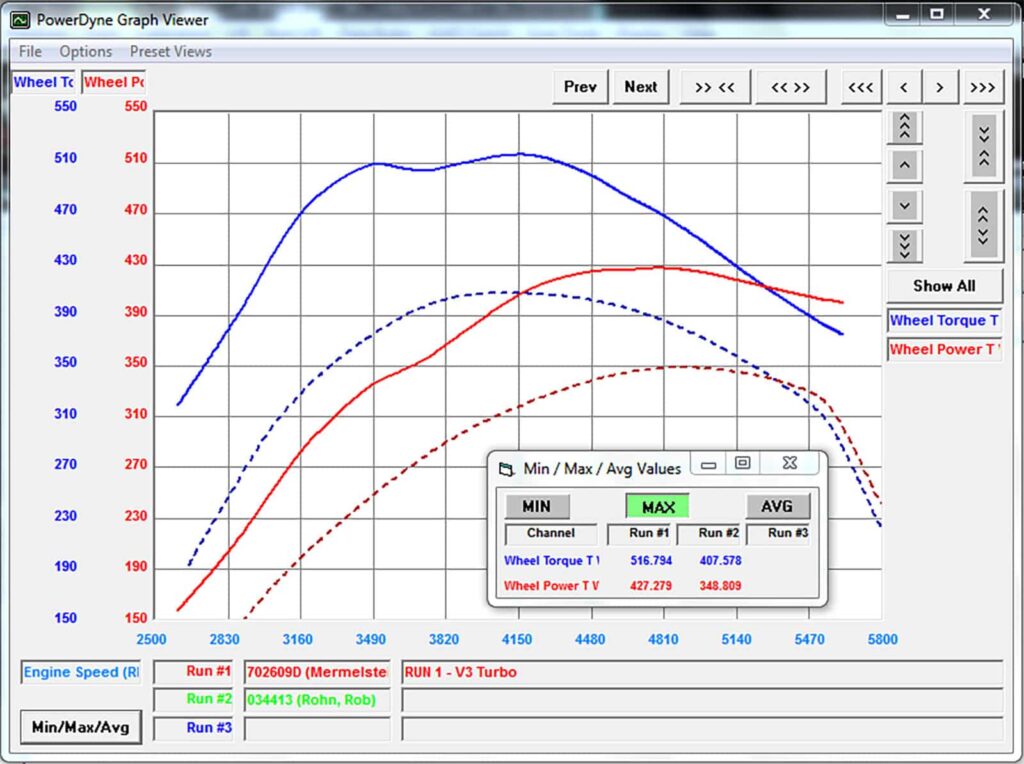1024x764 pixels.
Task: Open the Options menu
Action: [x=86, y=52]
